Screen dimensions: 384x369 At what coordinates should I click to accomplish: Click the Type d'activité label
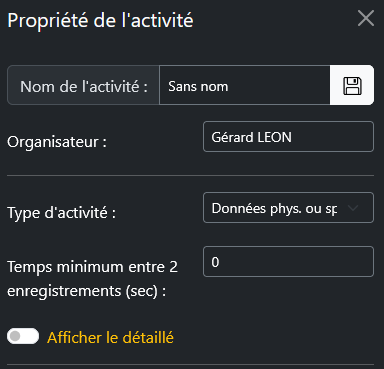(x=62, y=212)
